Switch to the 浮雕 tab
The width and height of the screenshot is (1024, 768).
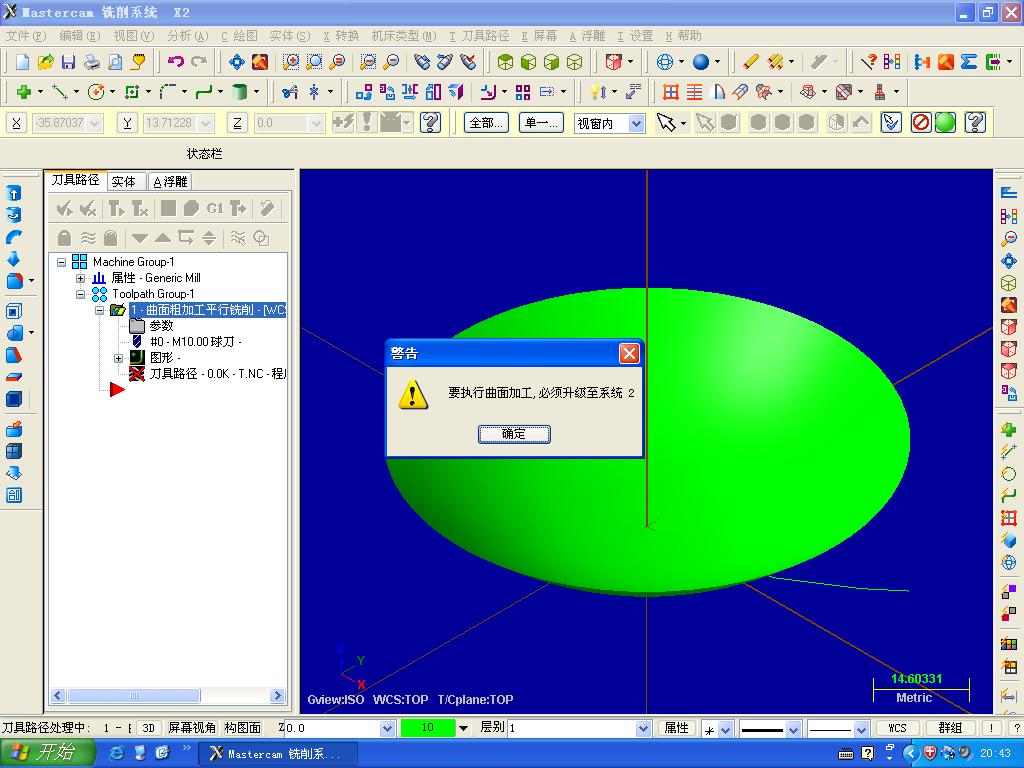[170, 182]
